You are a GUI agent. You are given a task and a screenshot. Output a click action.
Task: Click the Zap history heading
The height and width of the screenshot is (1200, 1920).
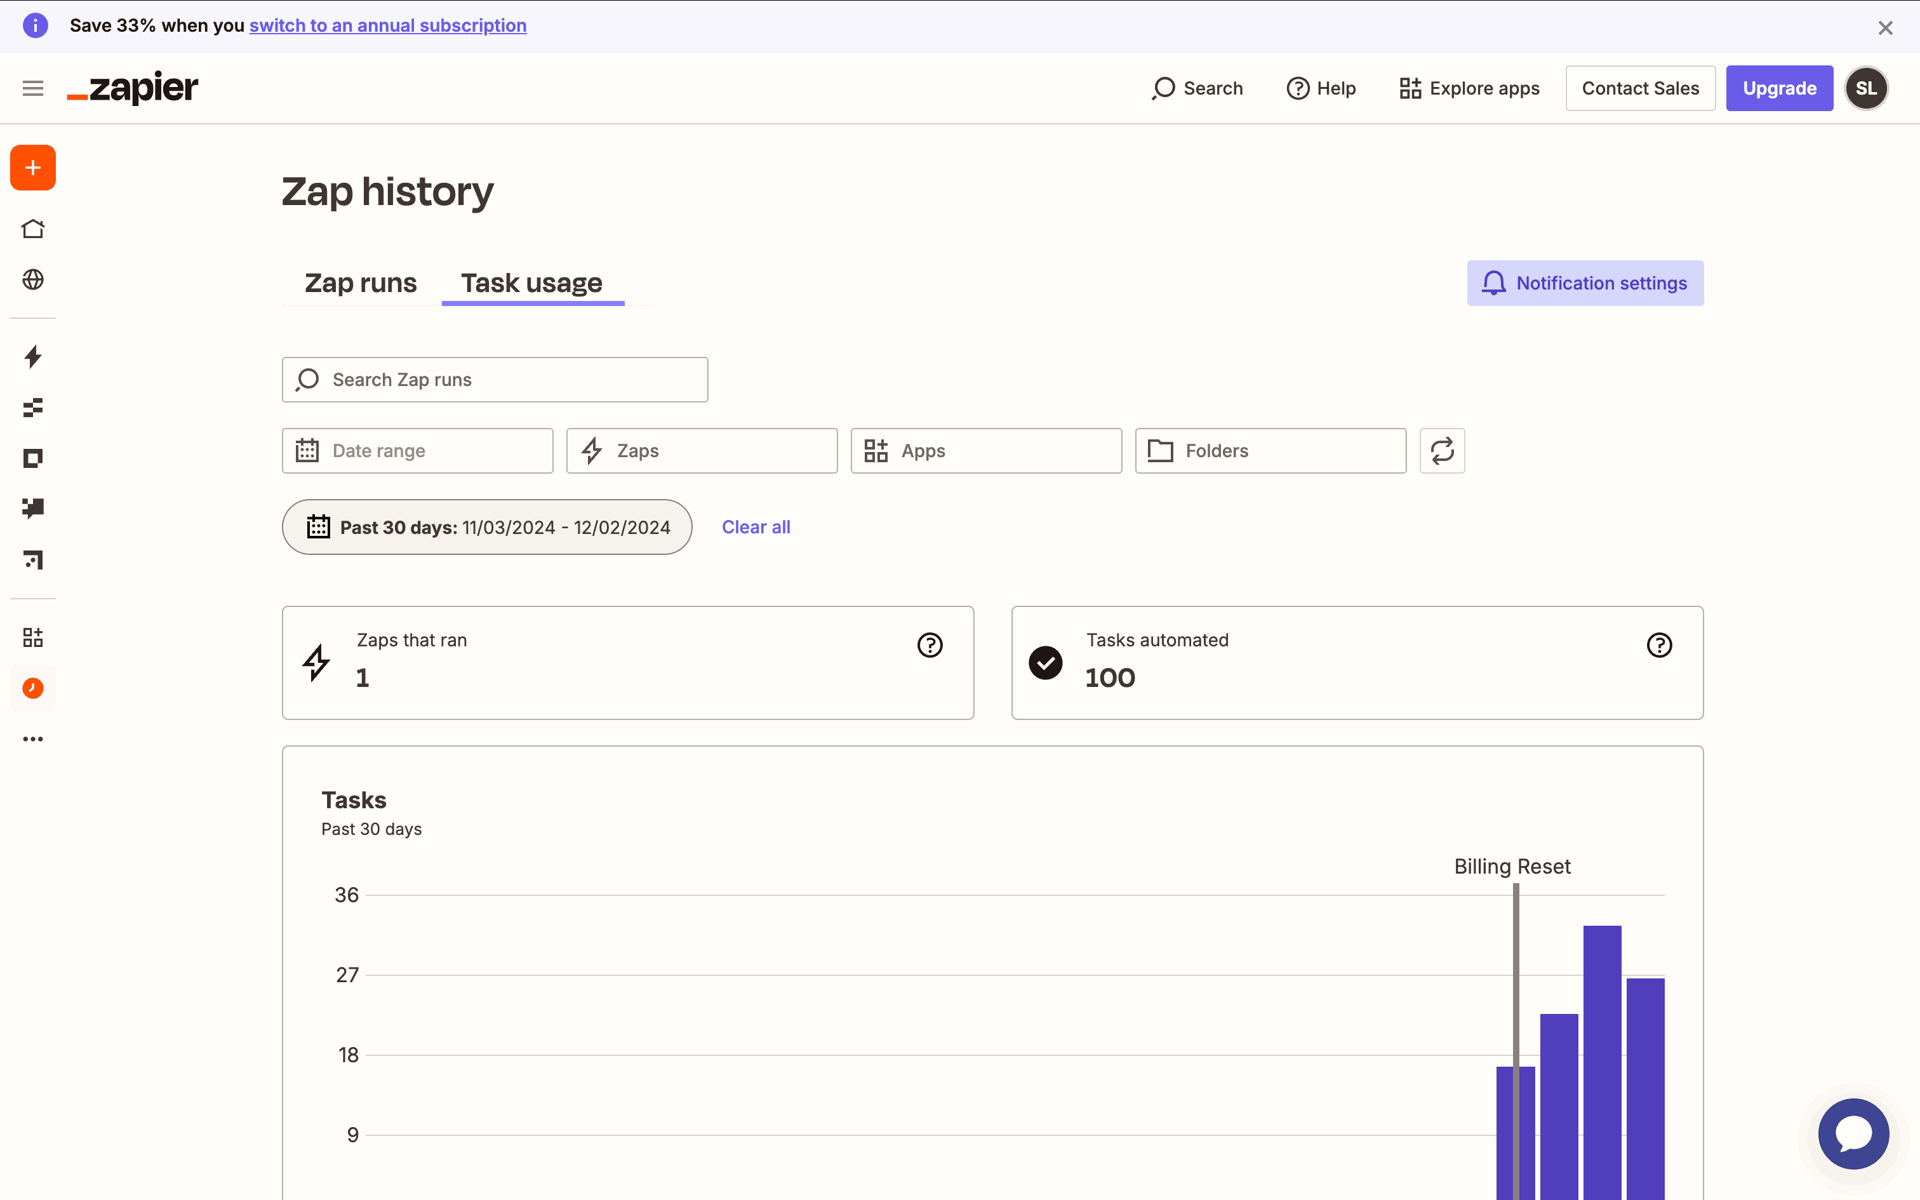point(388,191)
